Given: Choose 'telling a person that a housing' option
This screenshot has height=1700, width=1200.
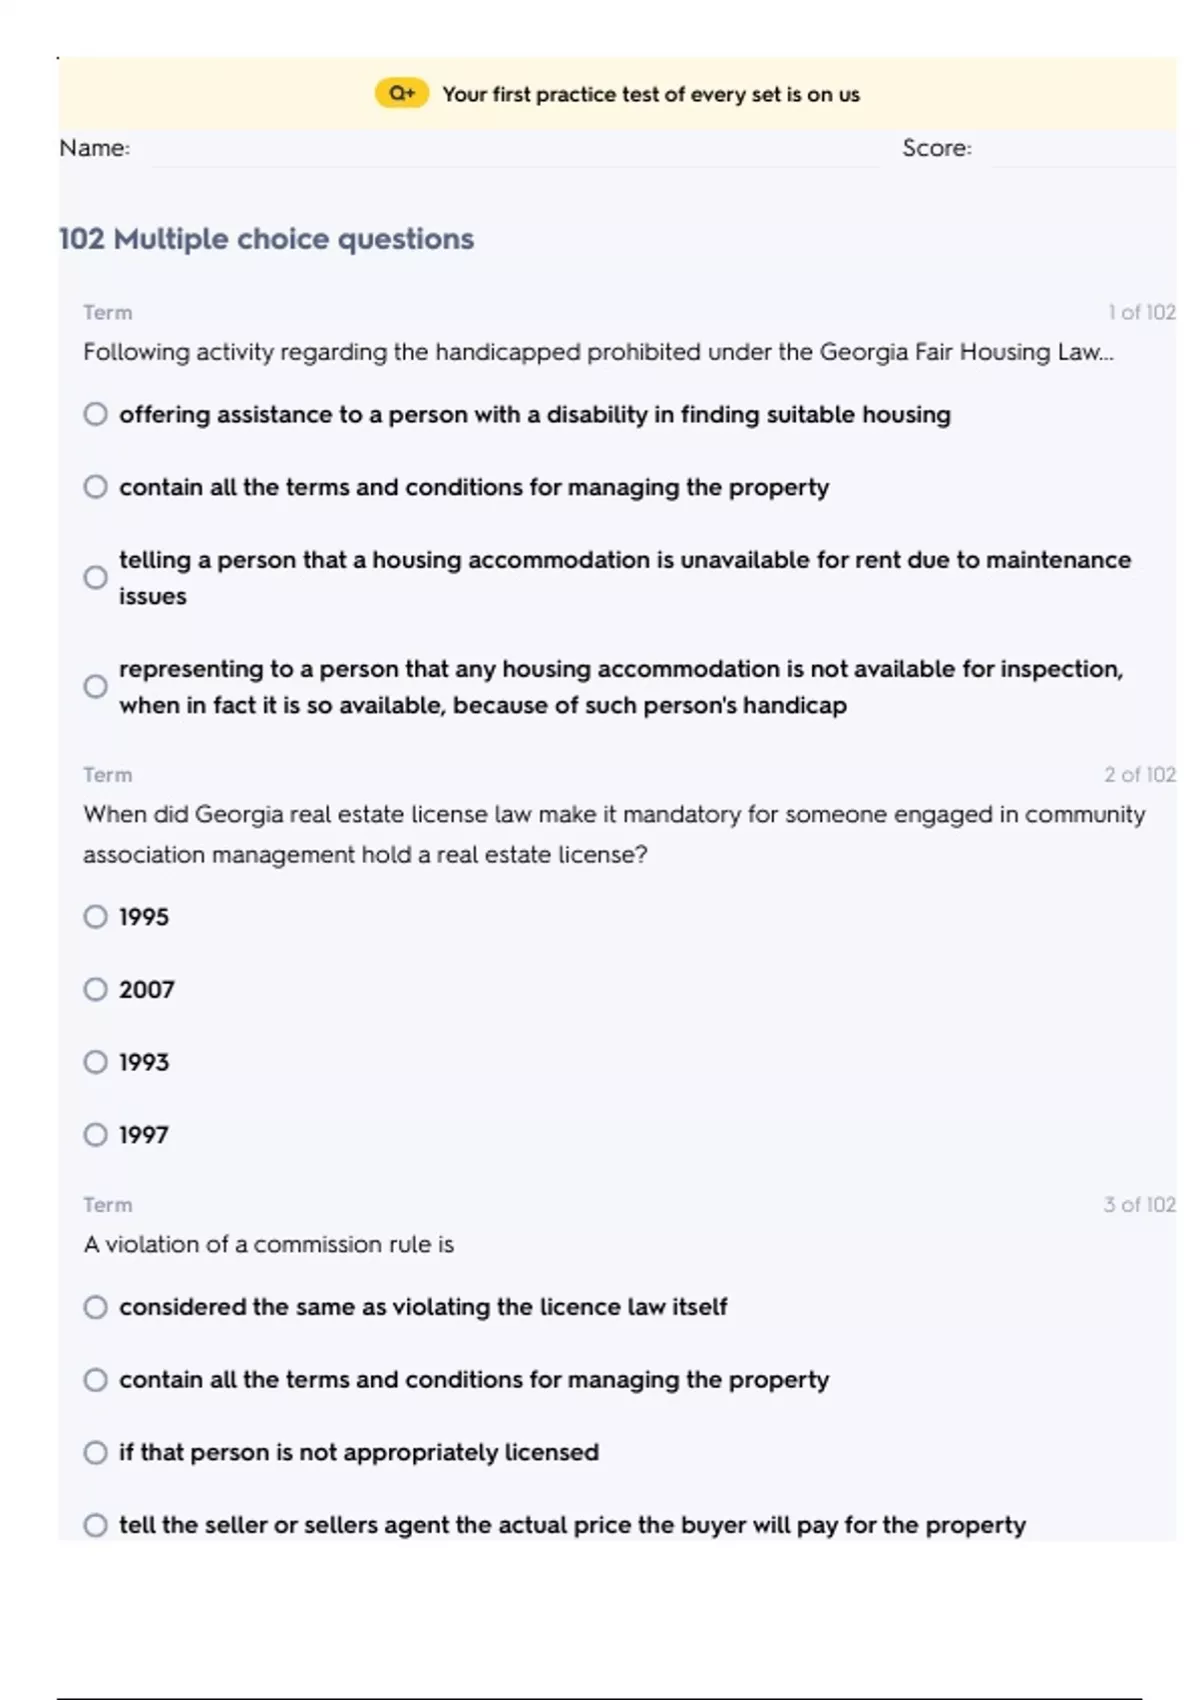Looking at the screenshot, I should pos(96,578).
